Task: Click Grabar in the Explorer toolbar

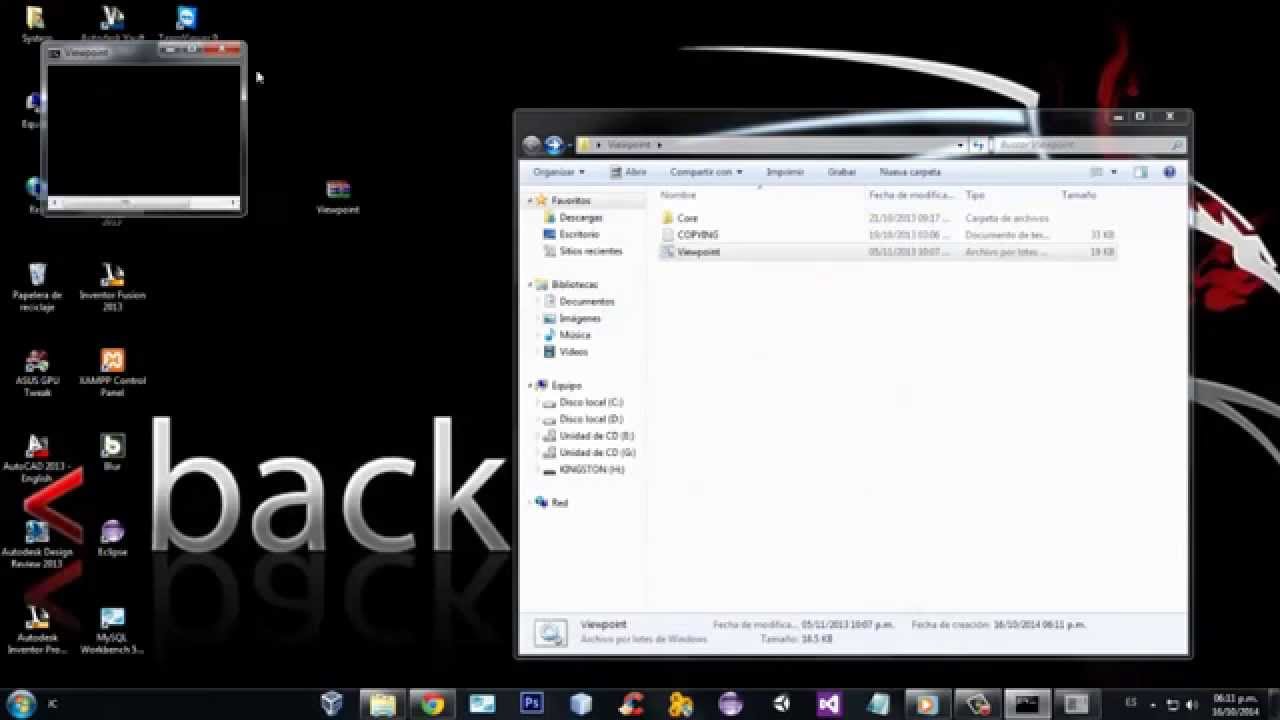Action: (842, 172)
